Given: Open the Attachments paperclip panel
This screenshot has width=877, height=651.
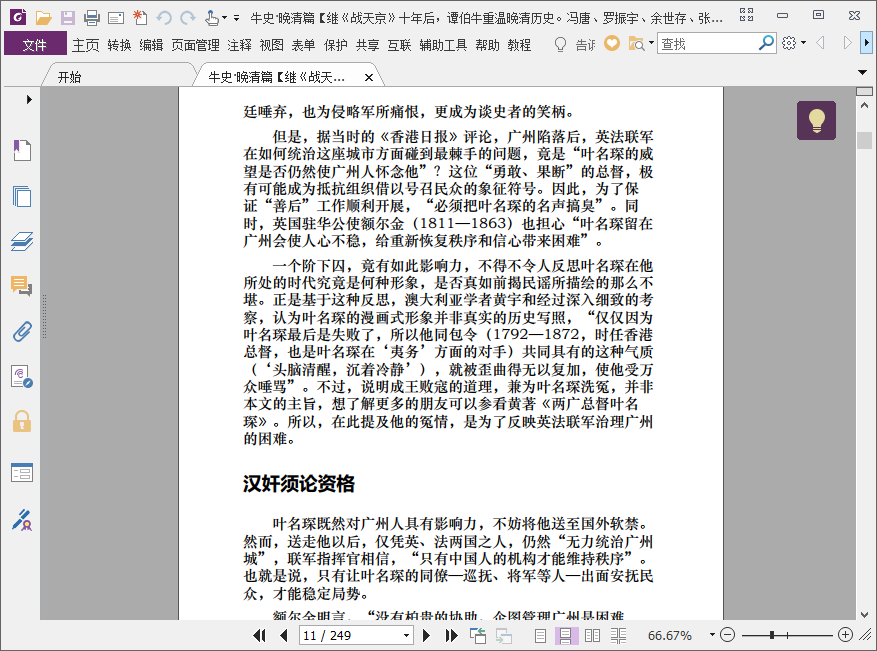Looking at the screenshot, I should pos(22,332).
